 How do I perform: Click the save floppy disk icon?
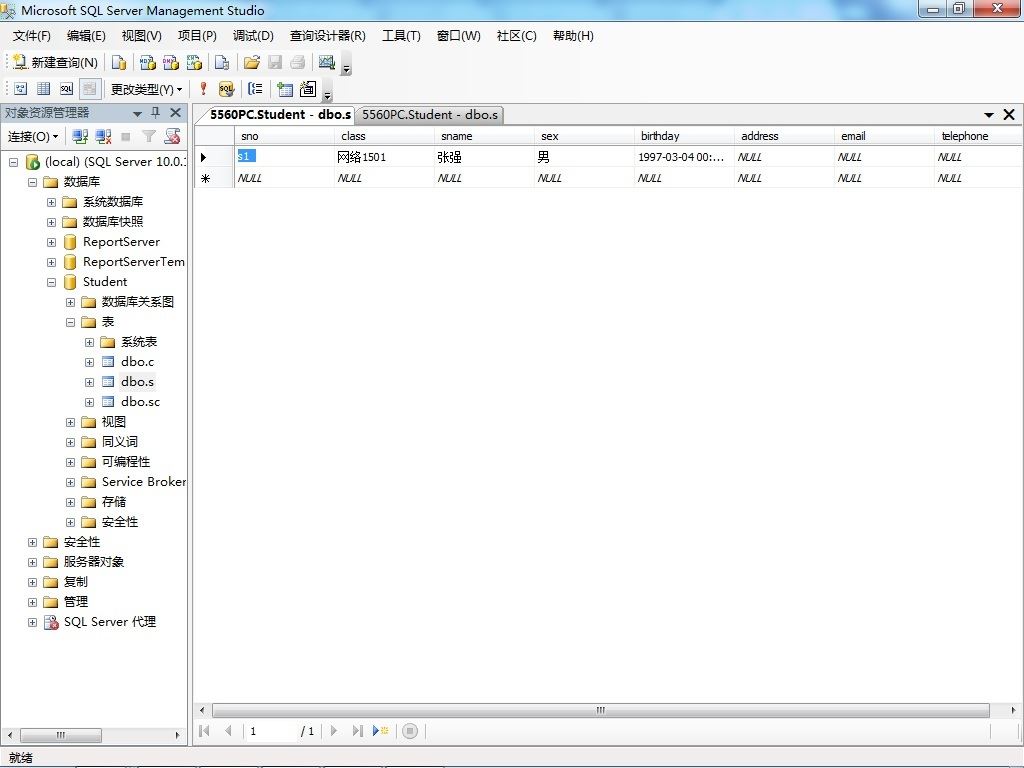tap(275, 63)
